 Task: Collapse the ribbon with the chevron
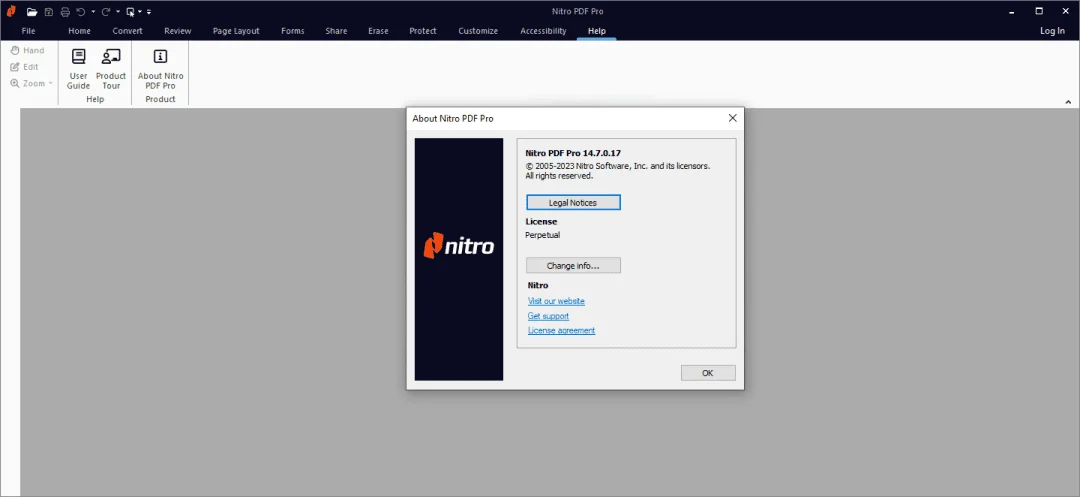(x=1068, y=102)
